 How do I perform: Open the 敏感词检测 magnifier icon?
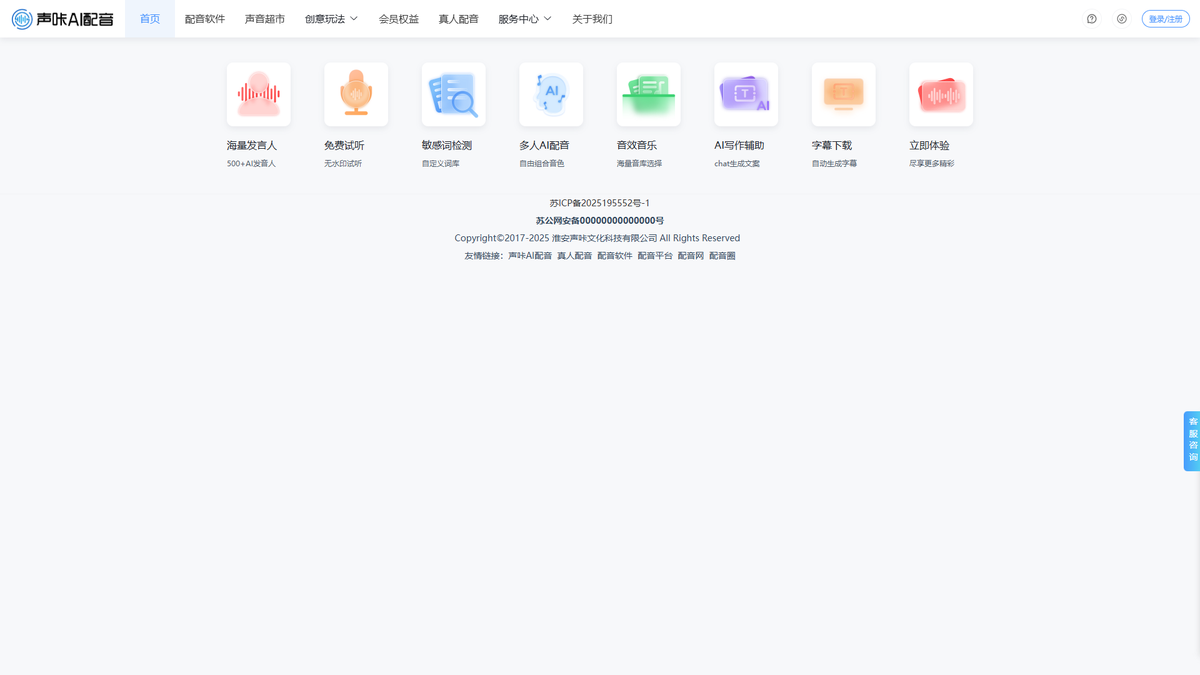[454, 95]
